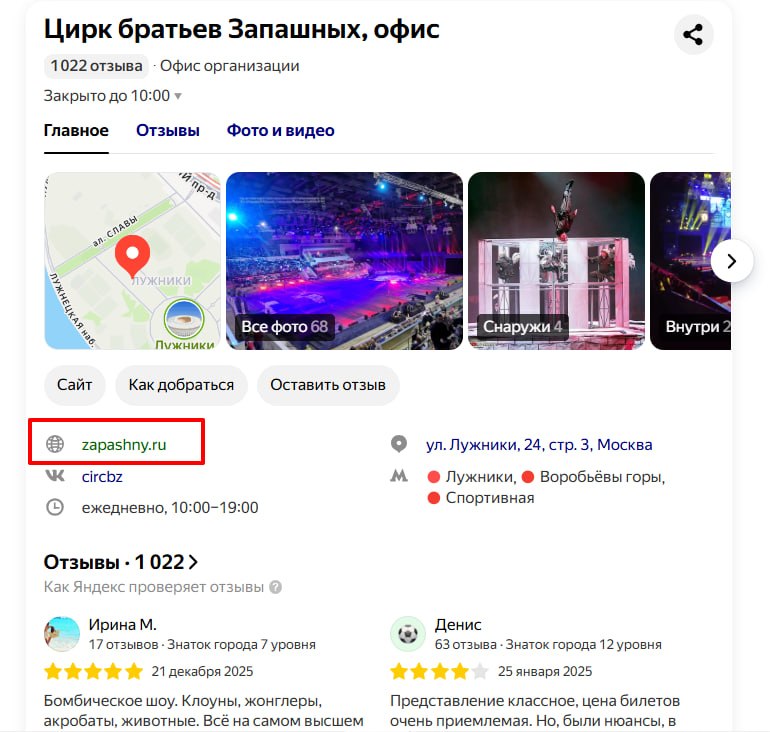
Task: Click the clock opening hours icon
Action: pyautogui.click(x=55, y=507)
